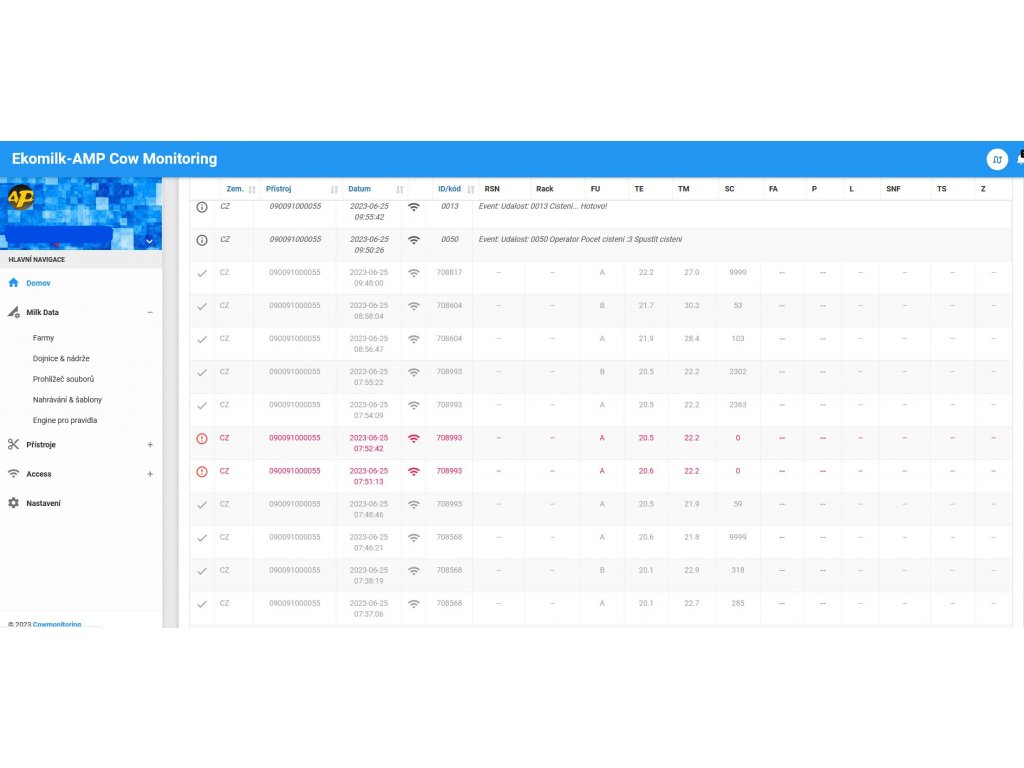
Task: Click the 4P logo in the sidebar
Action: coord(20,198)
